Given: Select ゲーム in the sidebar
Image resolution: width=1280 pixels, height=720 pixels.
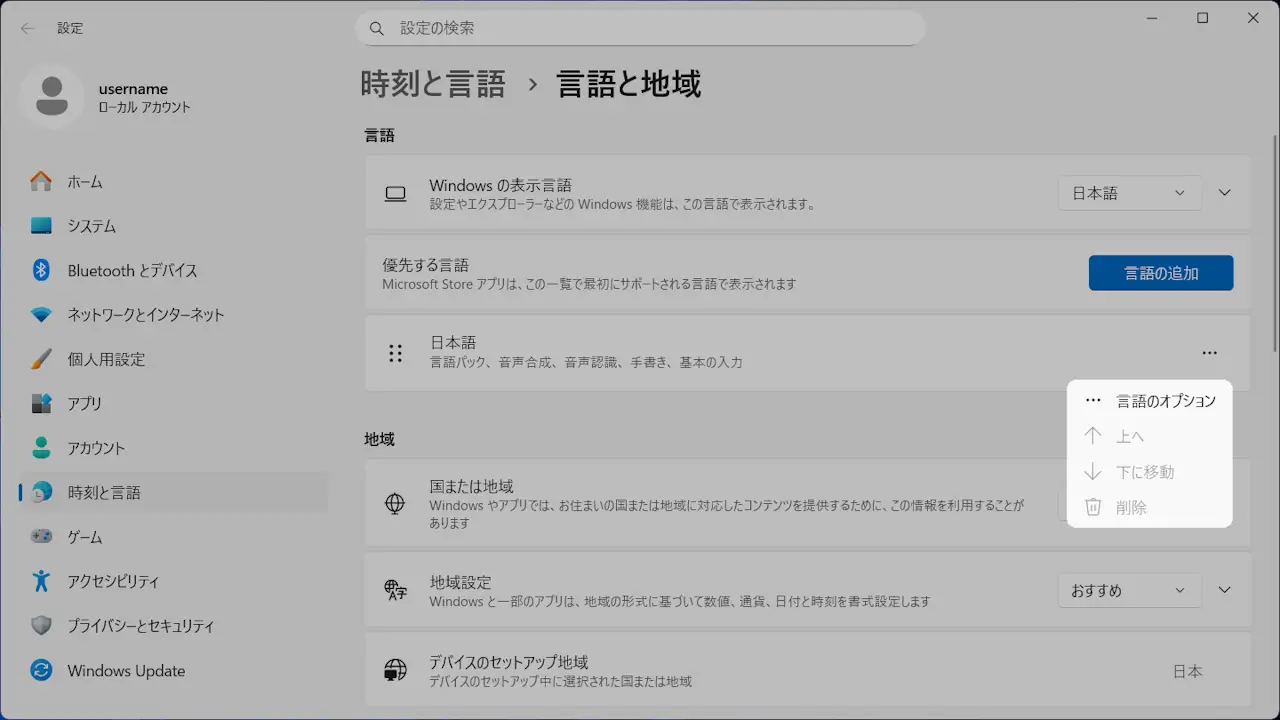Looking at the screenshot, I should tap(85, 537).
